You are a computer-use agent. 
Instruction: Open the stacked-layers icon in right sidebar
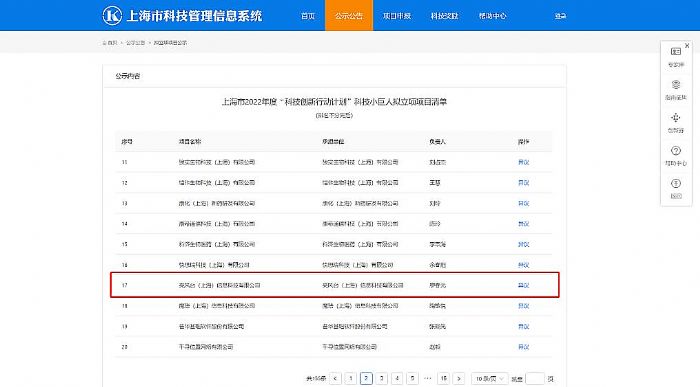coord(675,85)
